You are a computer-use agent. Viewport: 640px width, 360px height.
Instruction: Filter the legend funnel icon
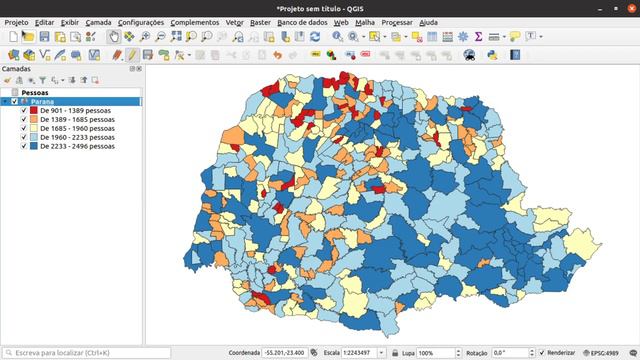click(42, 80)
